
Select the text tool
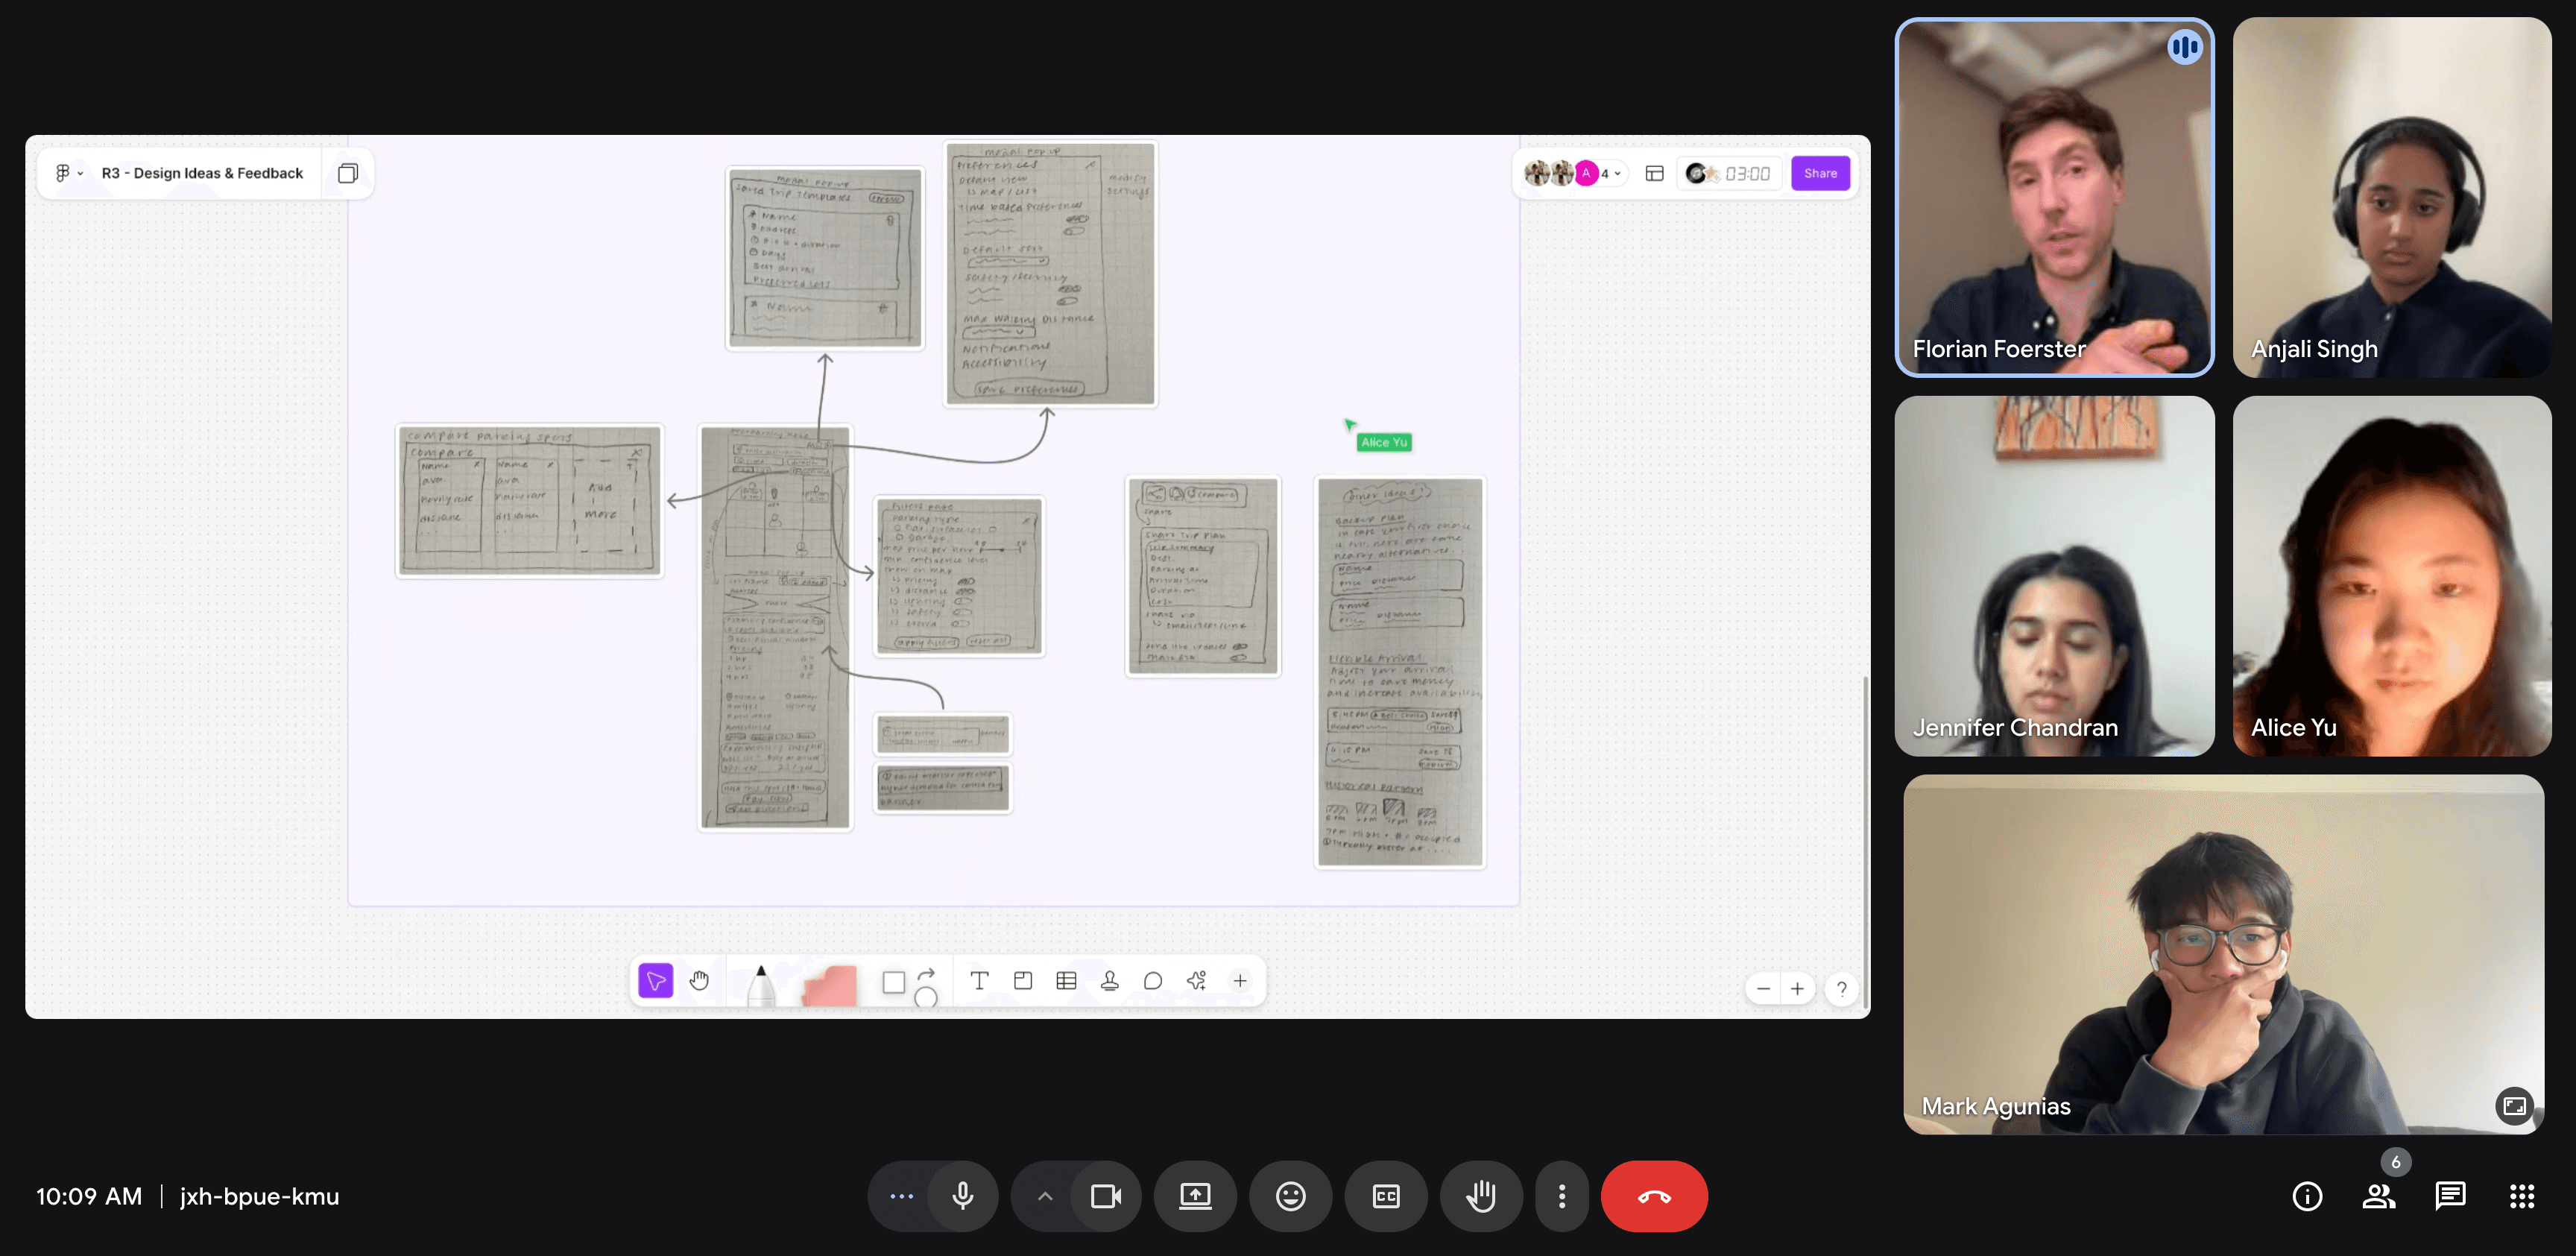979,981
